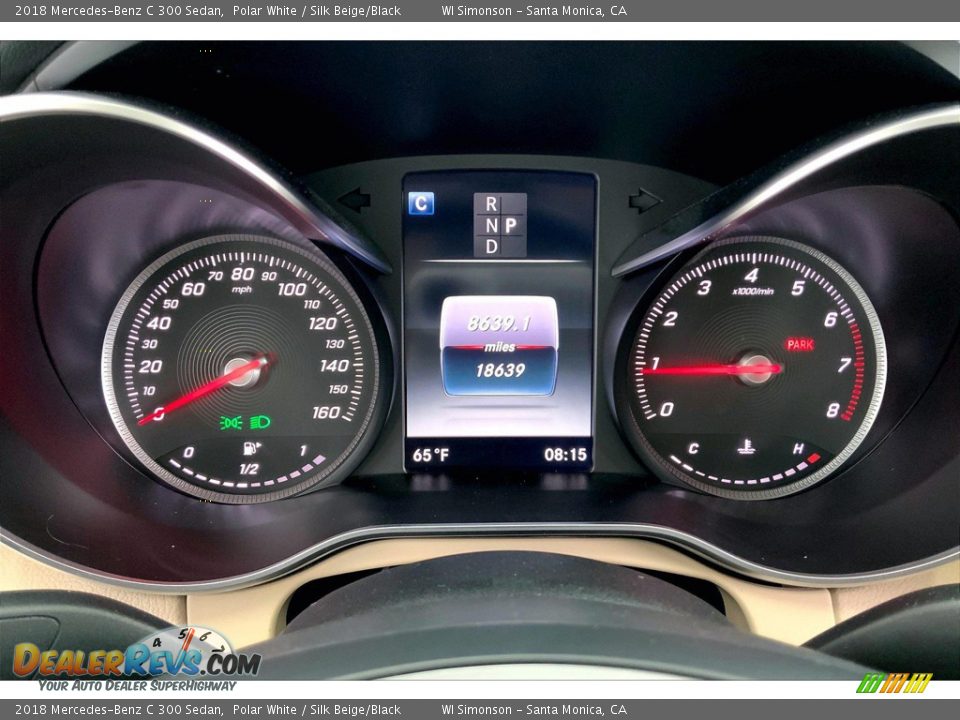Click the highlighted P gear in the selector display
960x720 pixels.
tap(511, 225)
